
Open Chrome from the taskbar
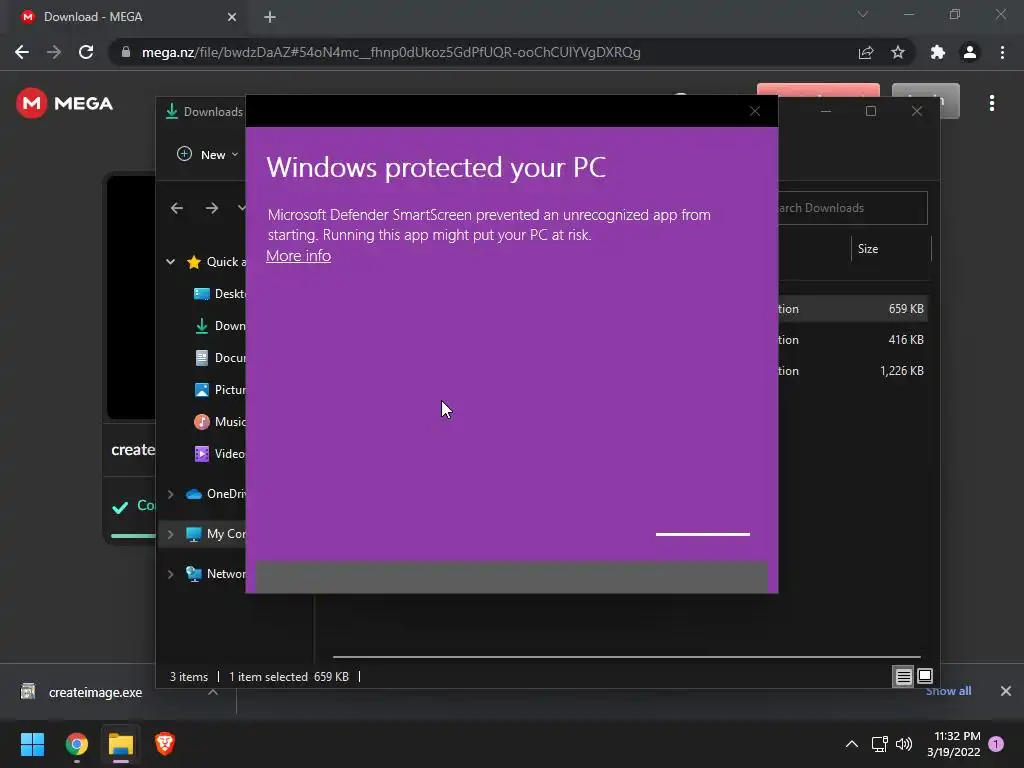click(77, 744)
